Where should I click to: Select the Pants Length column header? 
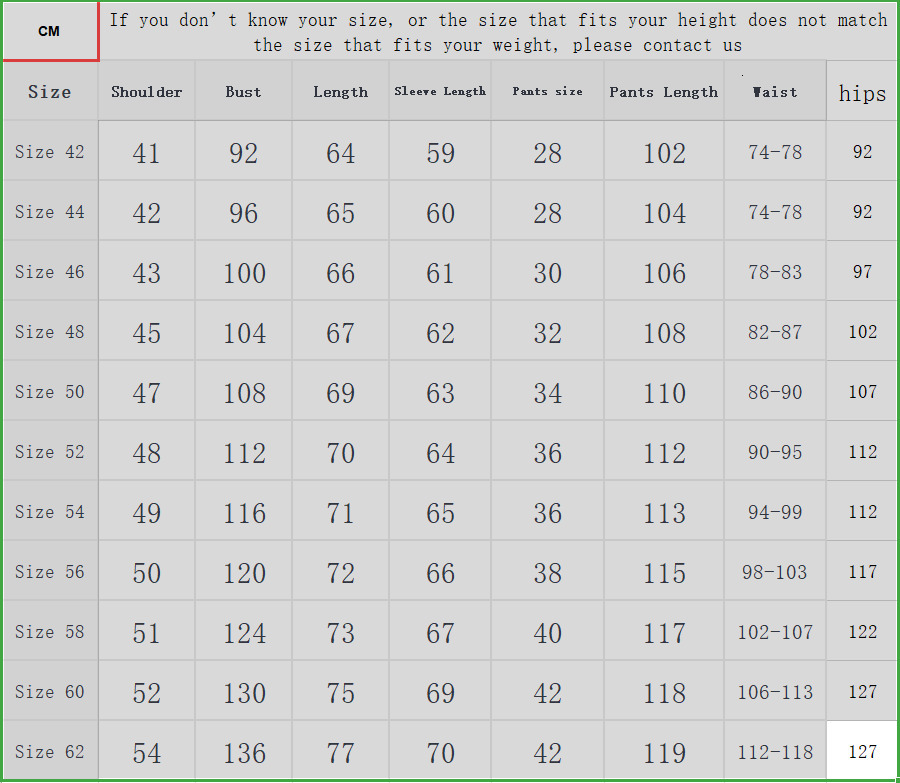[x=664, y=92]
